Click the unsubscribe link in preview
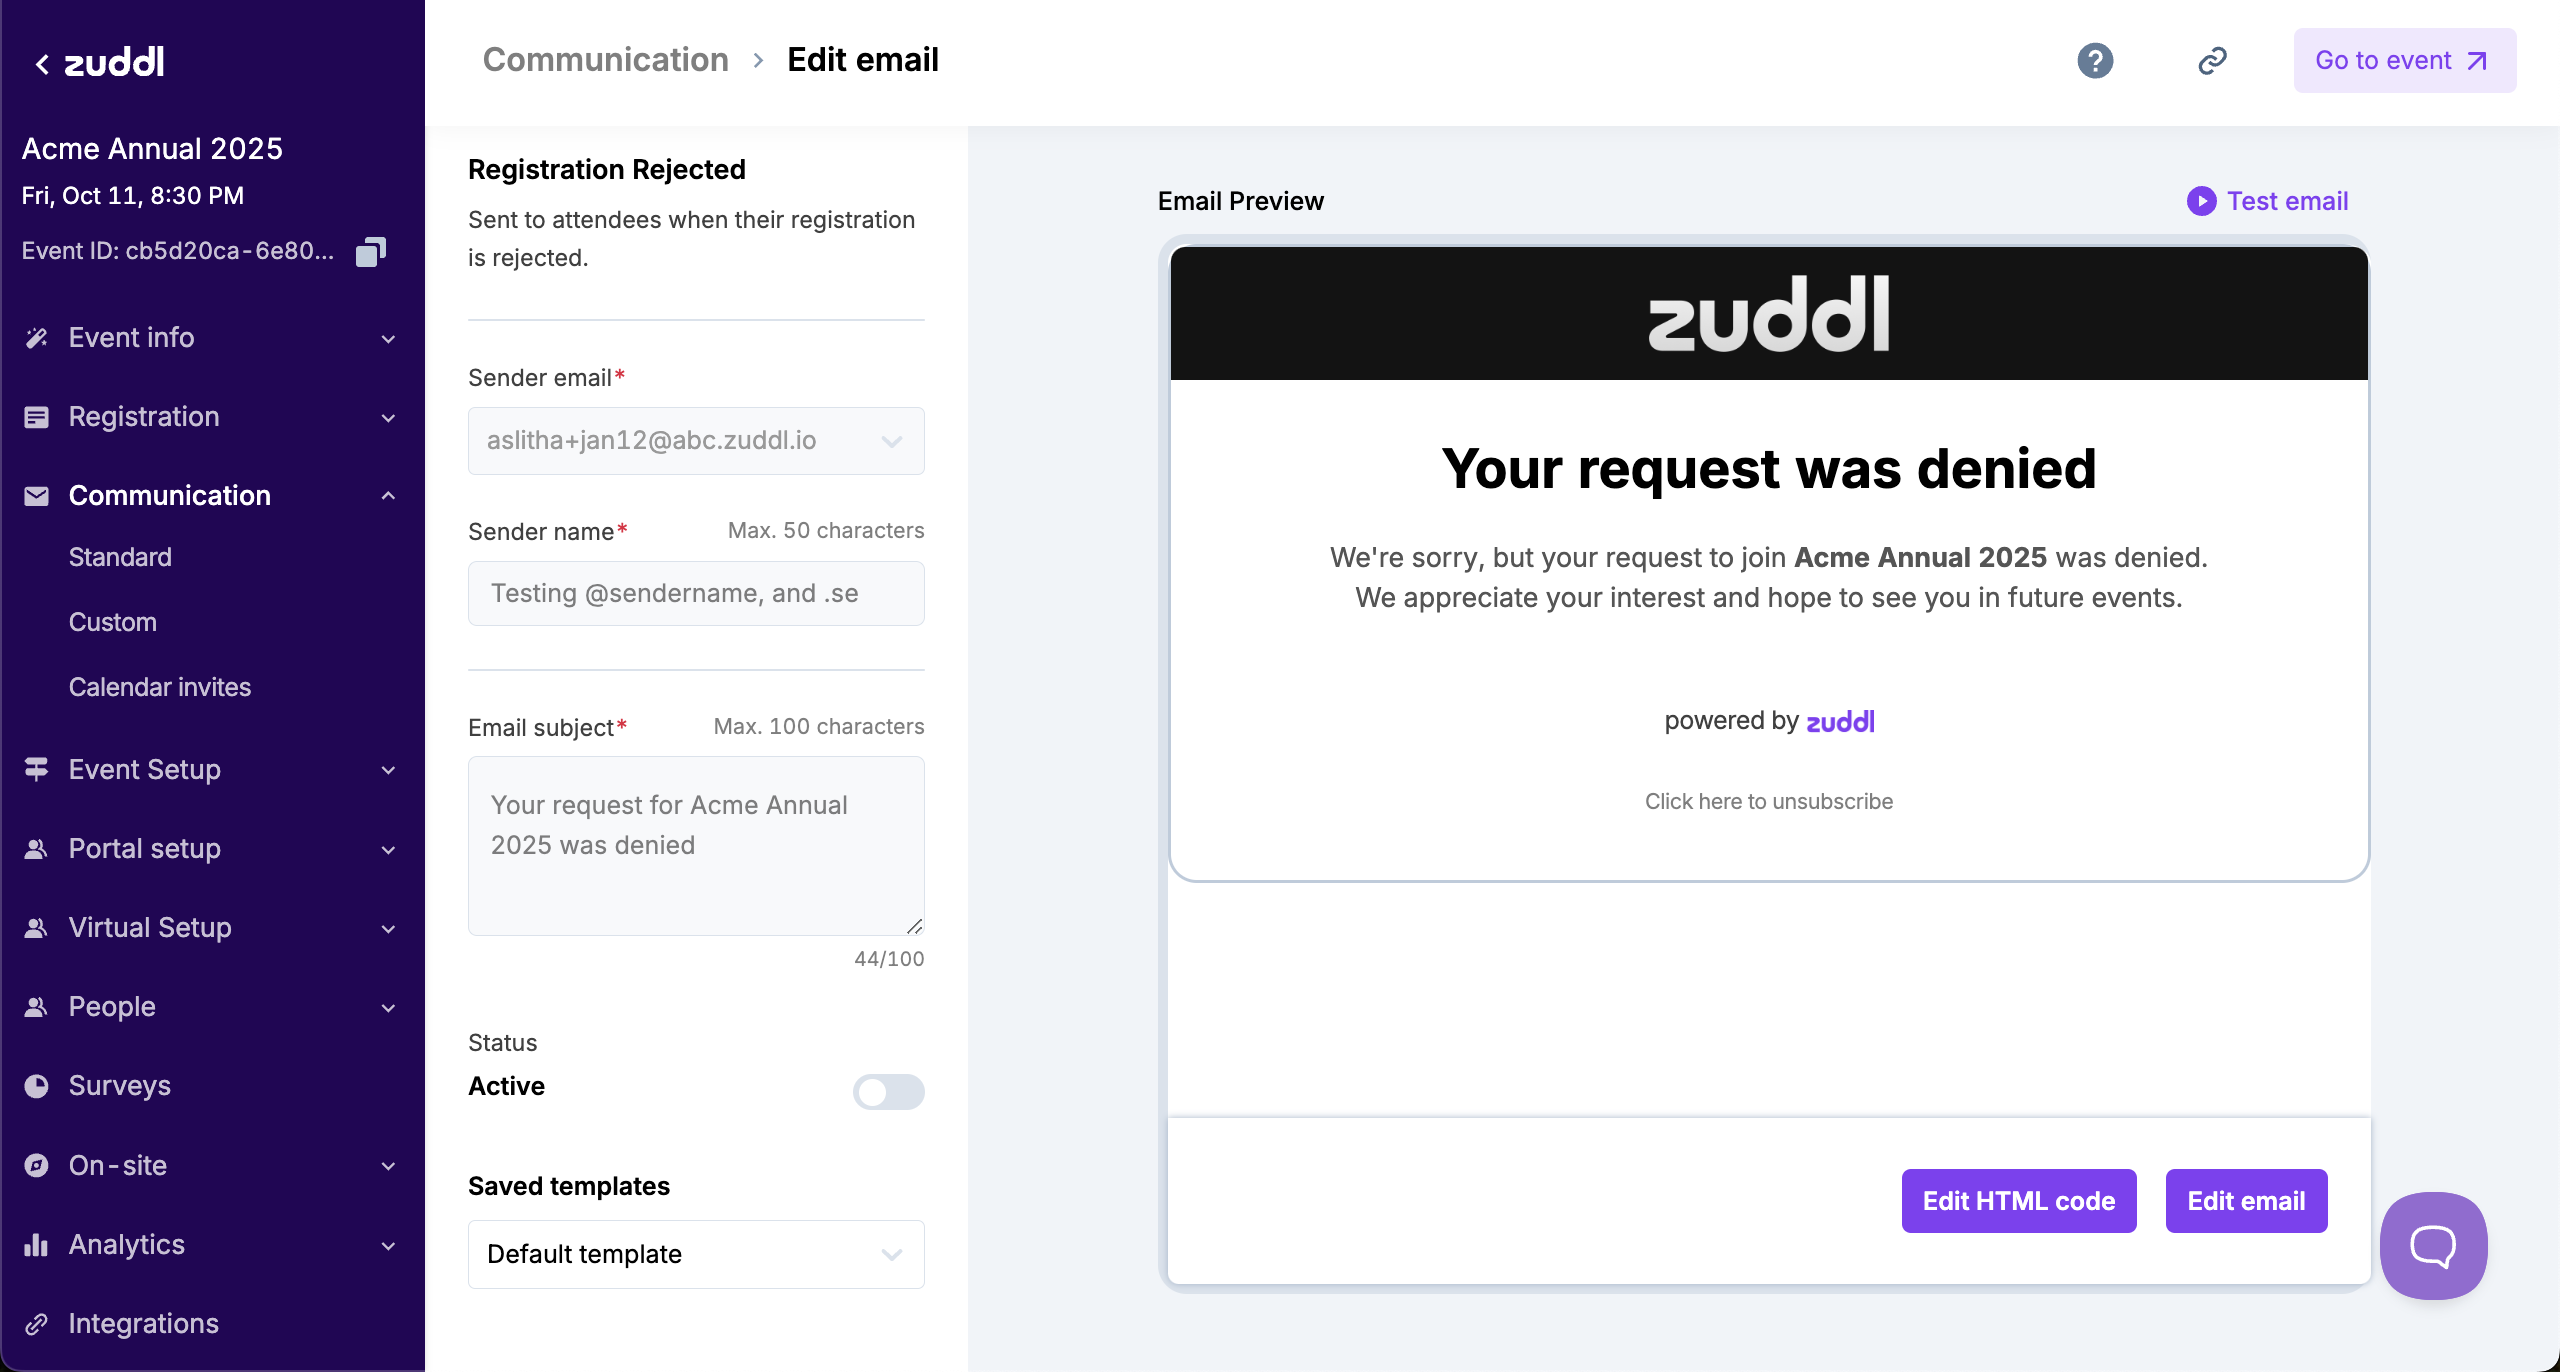The image size is (2560, 1372). [x=1768, y=801]
